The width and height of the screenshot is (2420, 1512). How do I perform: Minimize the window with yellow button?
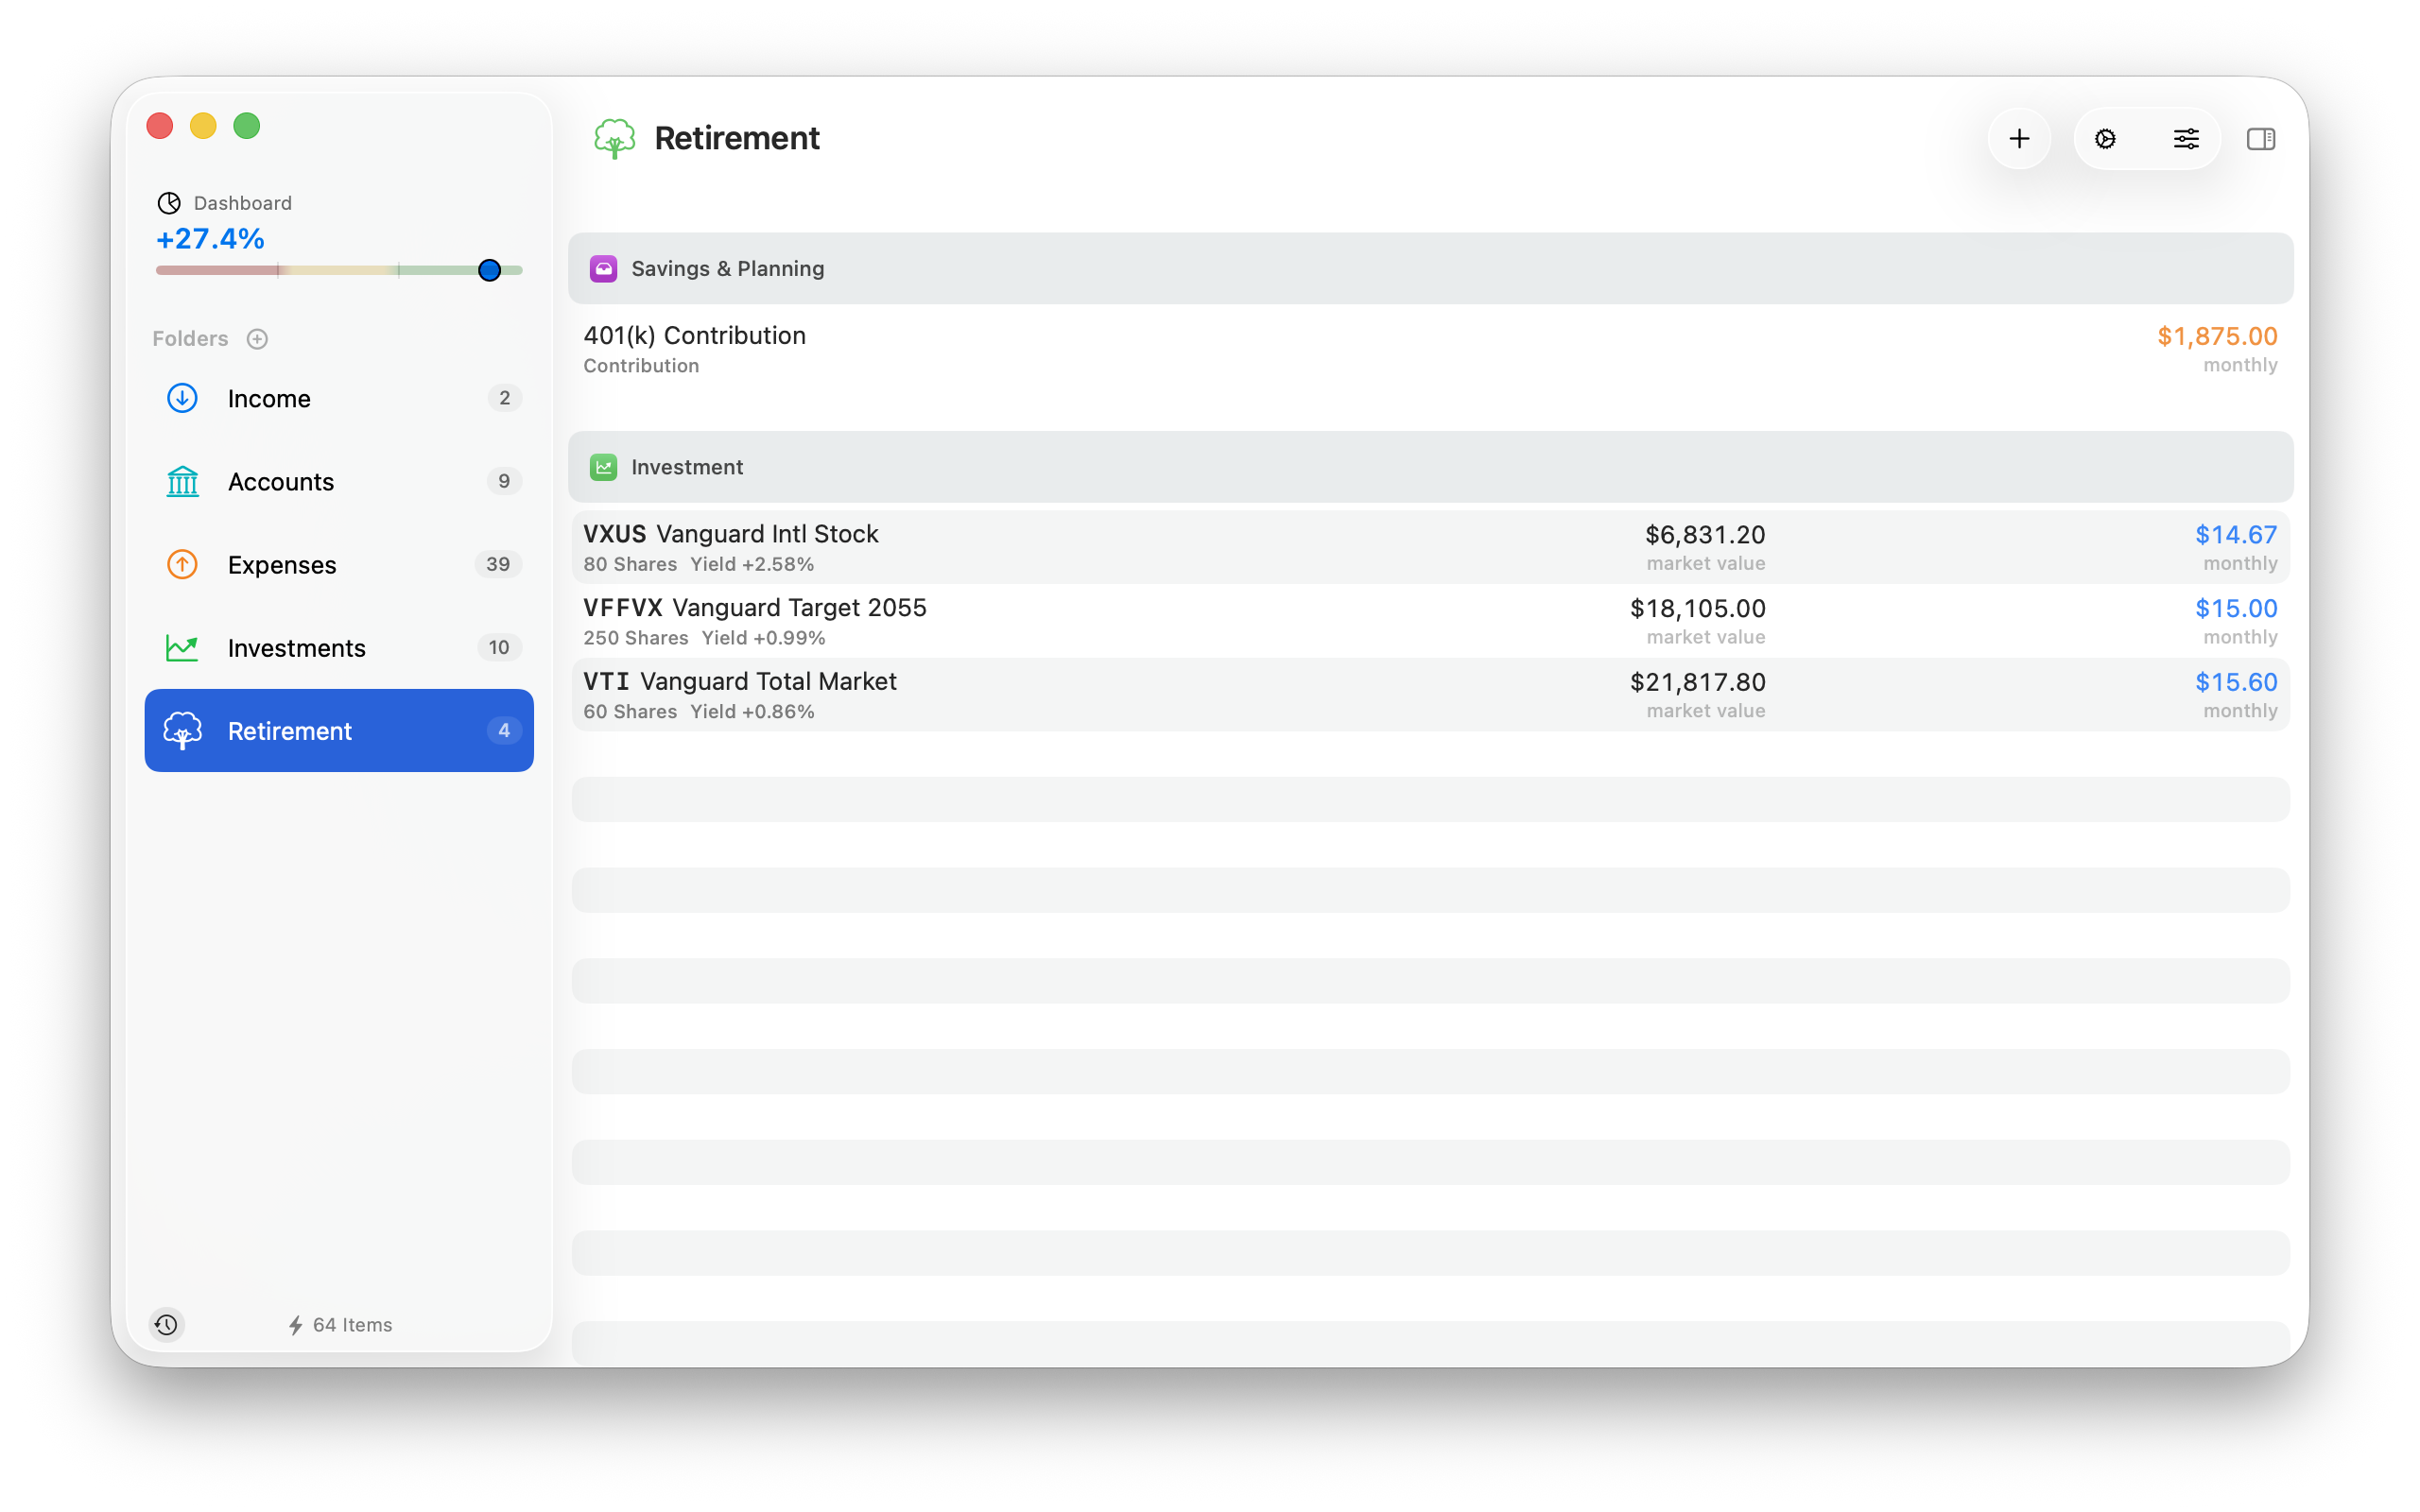[203, 126]
